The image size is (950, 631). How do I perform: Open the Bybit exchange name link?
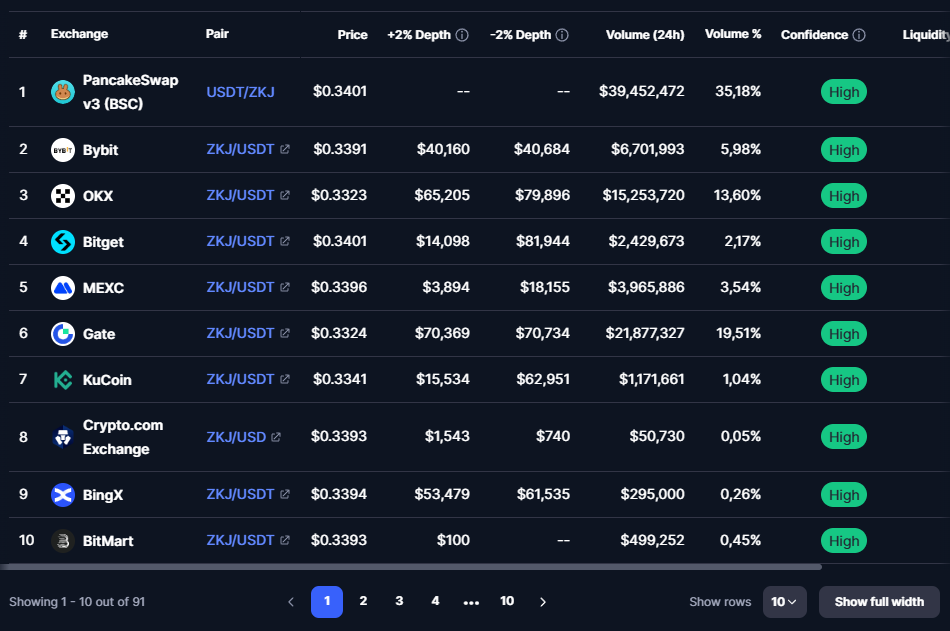pos(101,150)
